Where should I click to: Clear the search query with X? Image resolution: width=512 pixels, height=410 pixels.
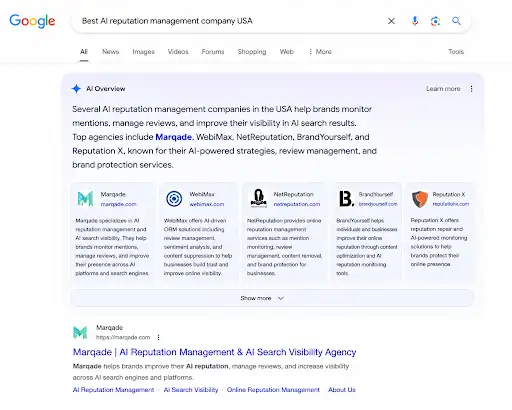coord(391,21)
